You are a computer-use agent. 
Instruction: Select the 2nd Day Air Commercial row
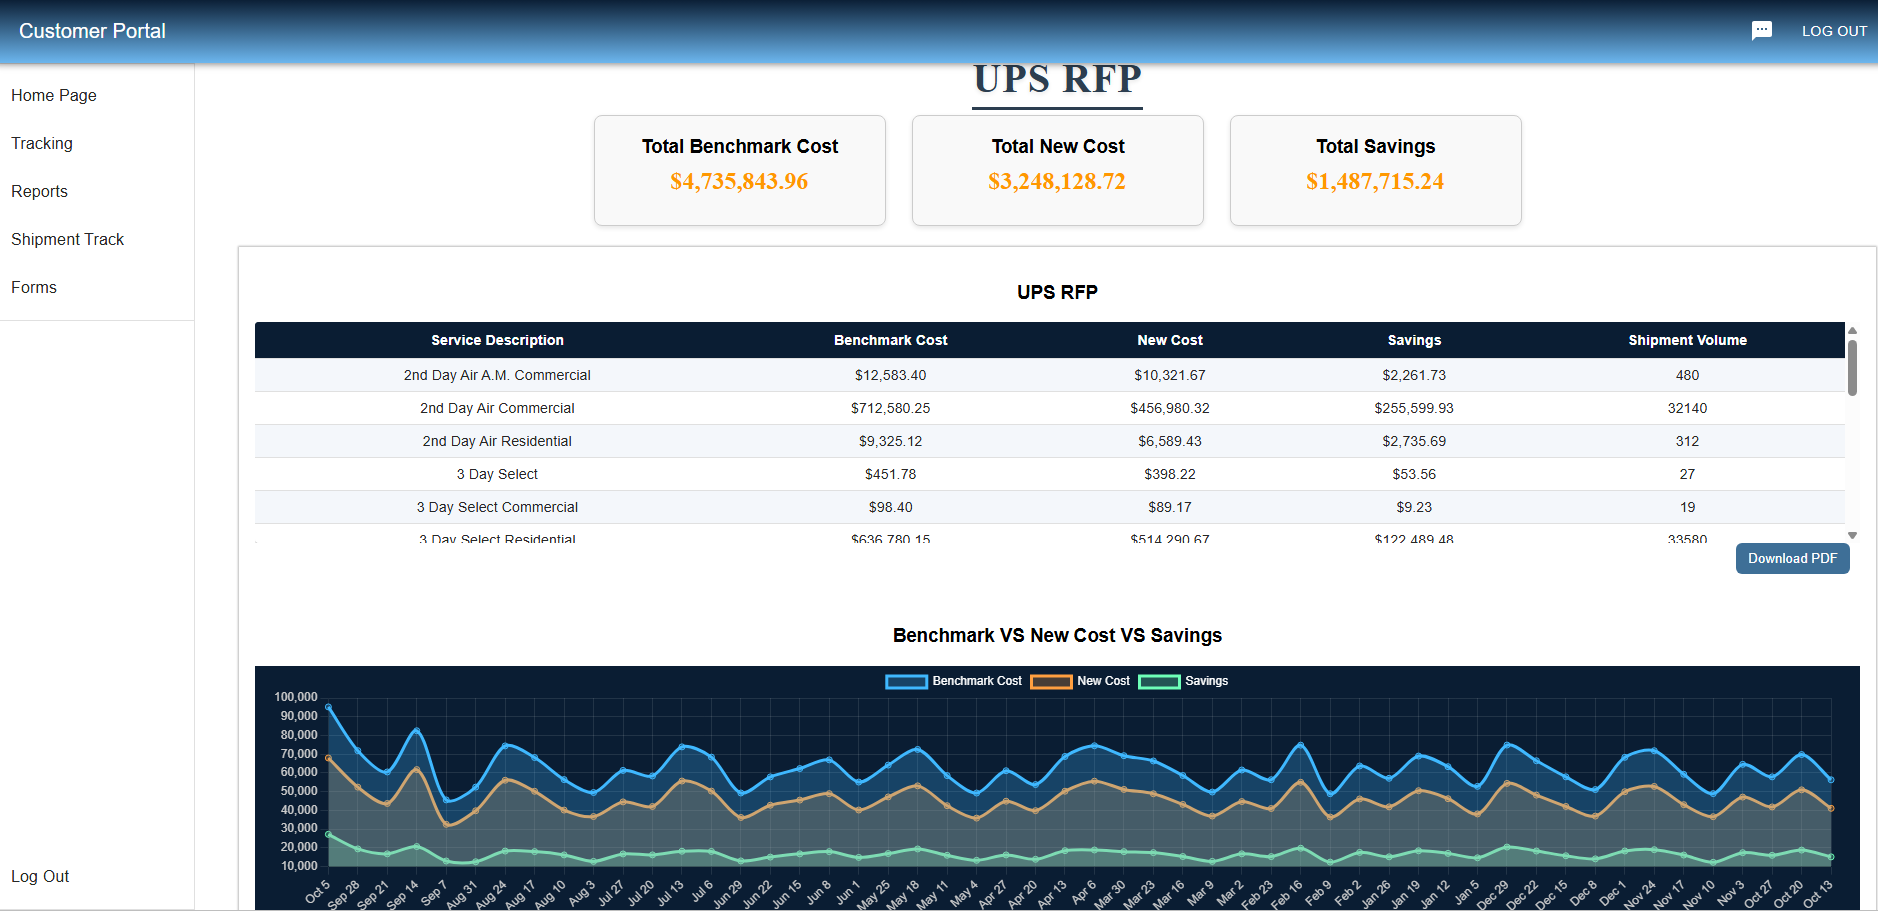point(497,408)
